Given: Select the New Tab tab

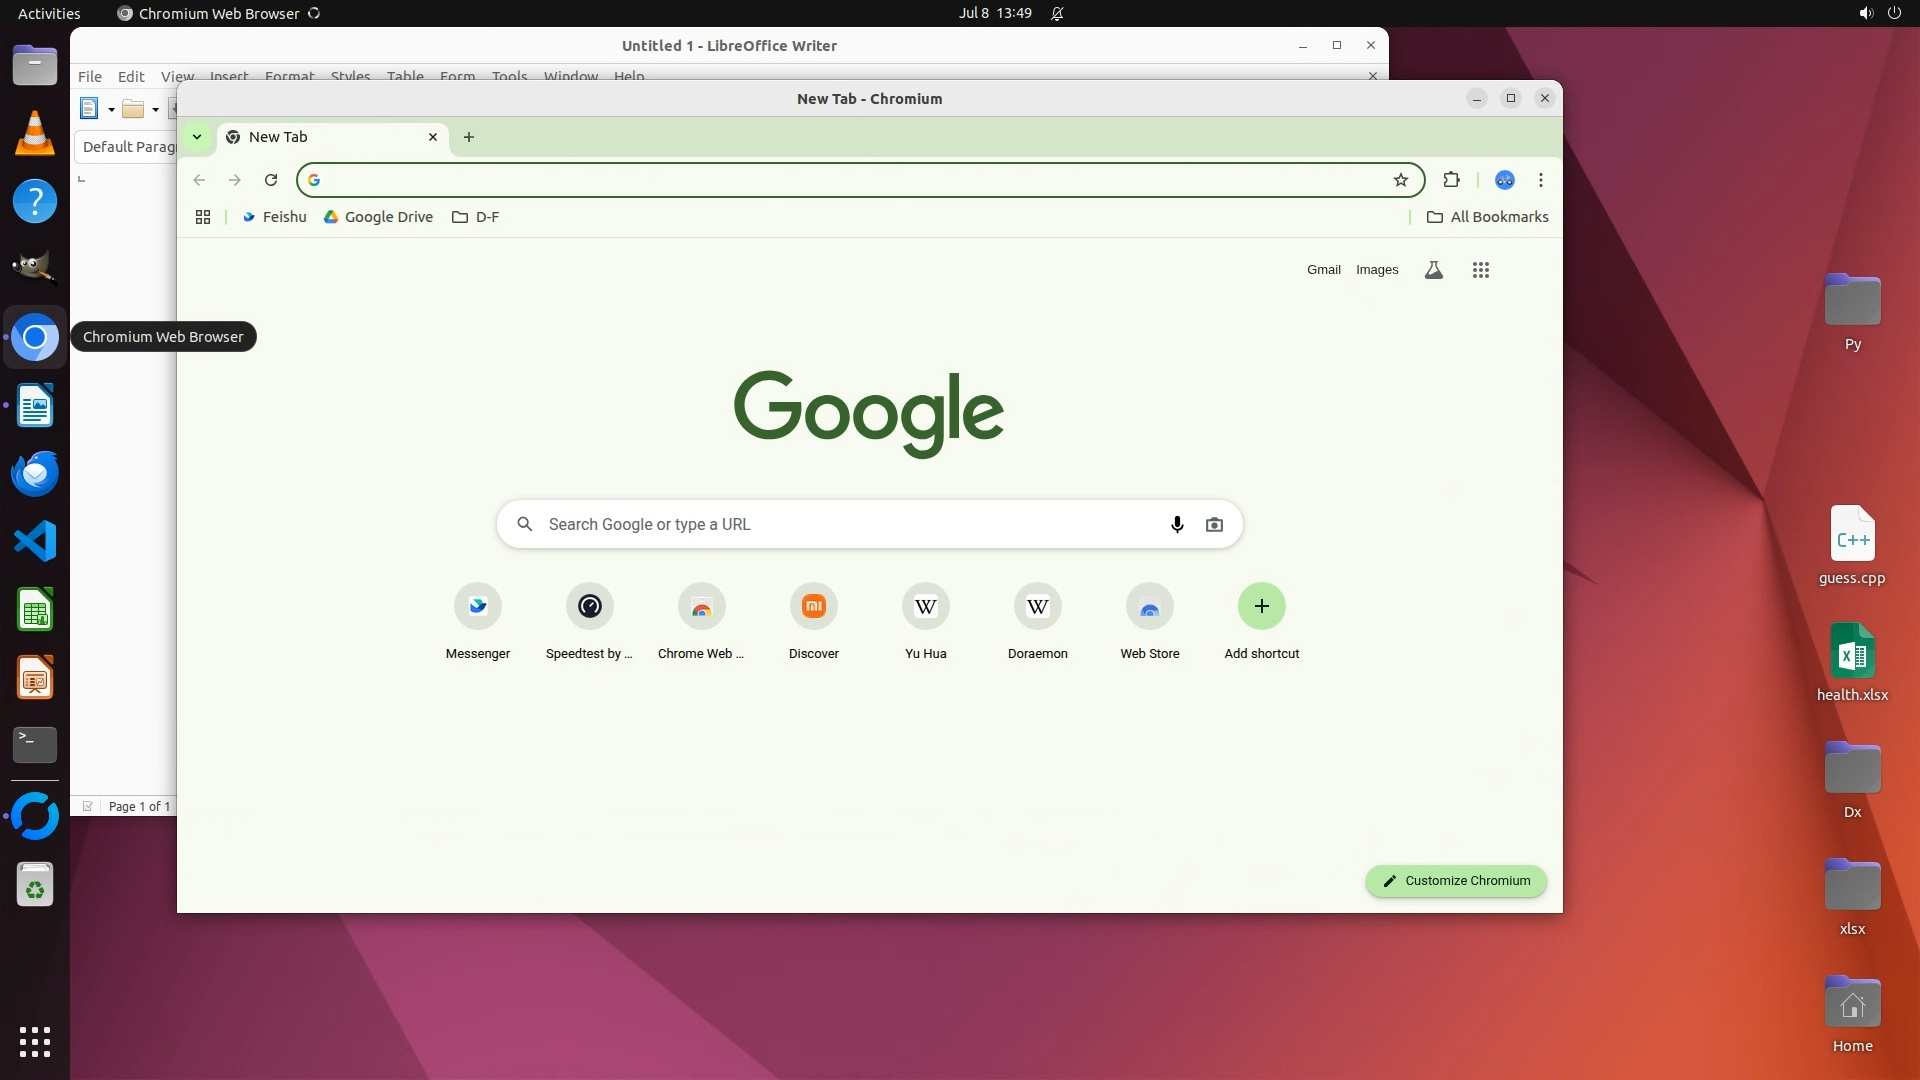Looking at the screenshot, I should 320,137.
